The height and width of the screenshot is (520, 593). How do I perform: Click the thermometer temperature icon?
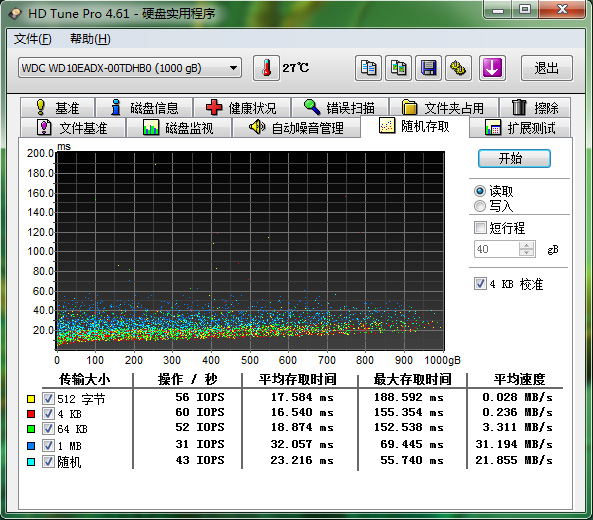click(267, 68)
